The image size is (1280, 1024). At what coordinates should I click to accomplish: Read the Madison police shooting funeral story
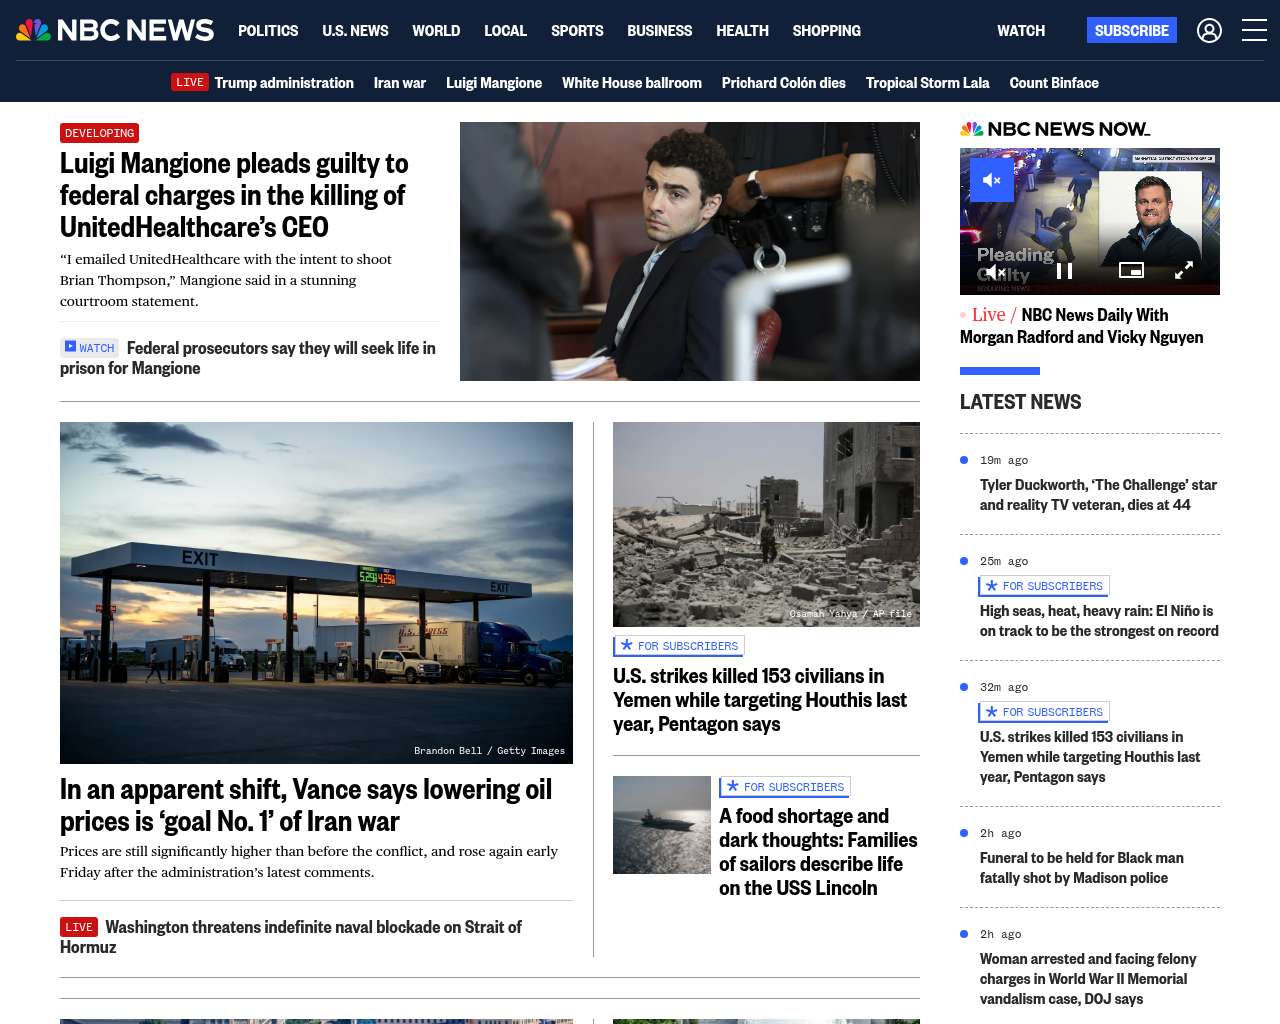coord(1082,868)
